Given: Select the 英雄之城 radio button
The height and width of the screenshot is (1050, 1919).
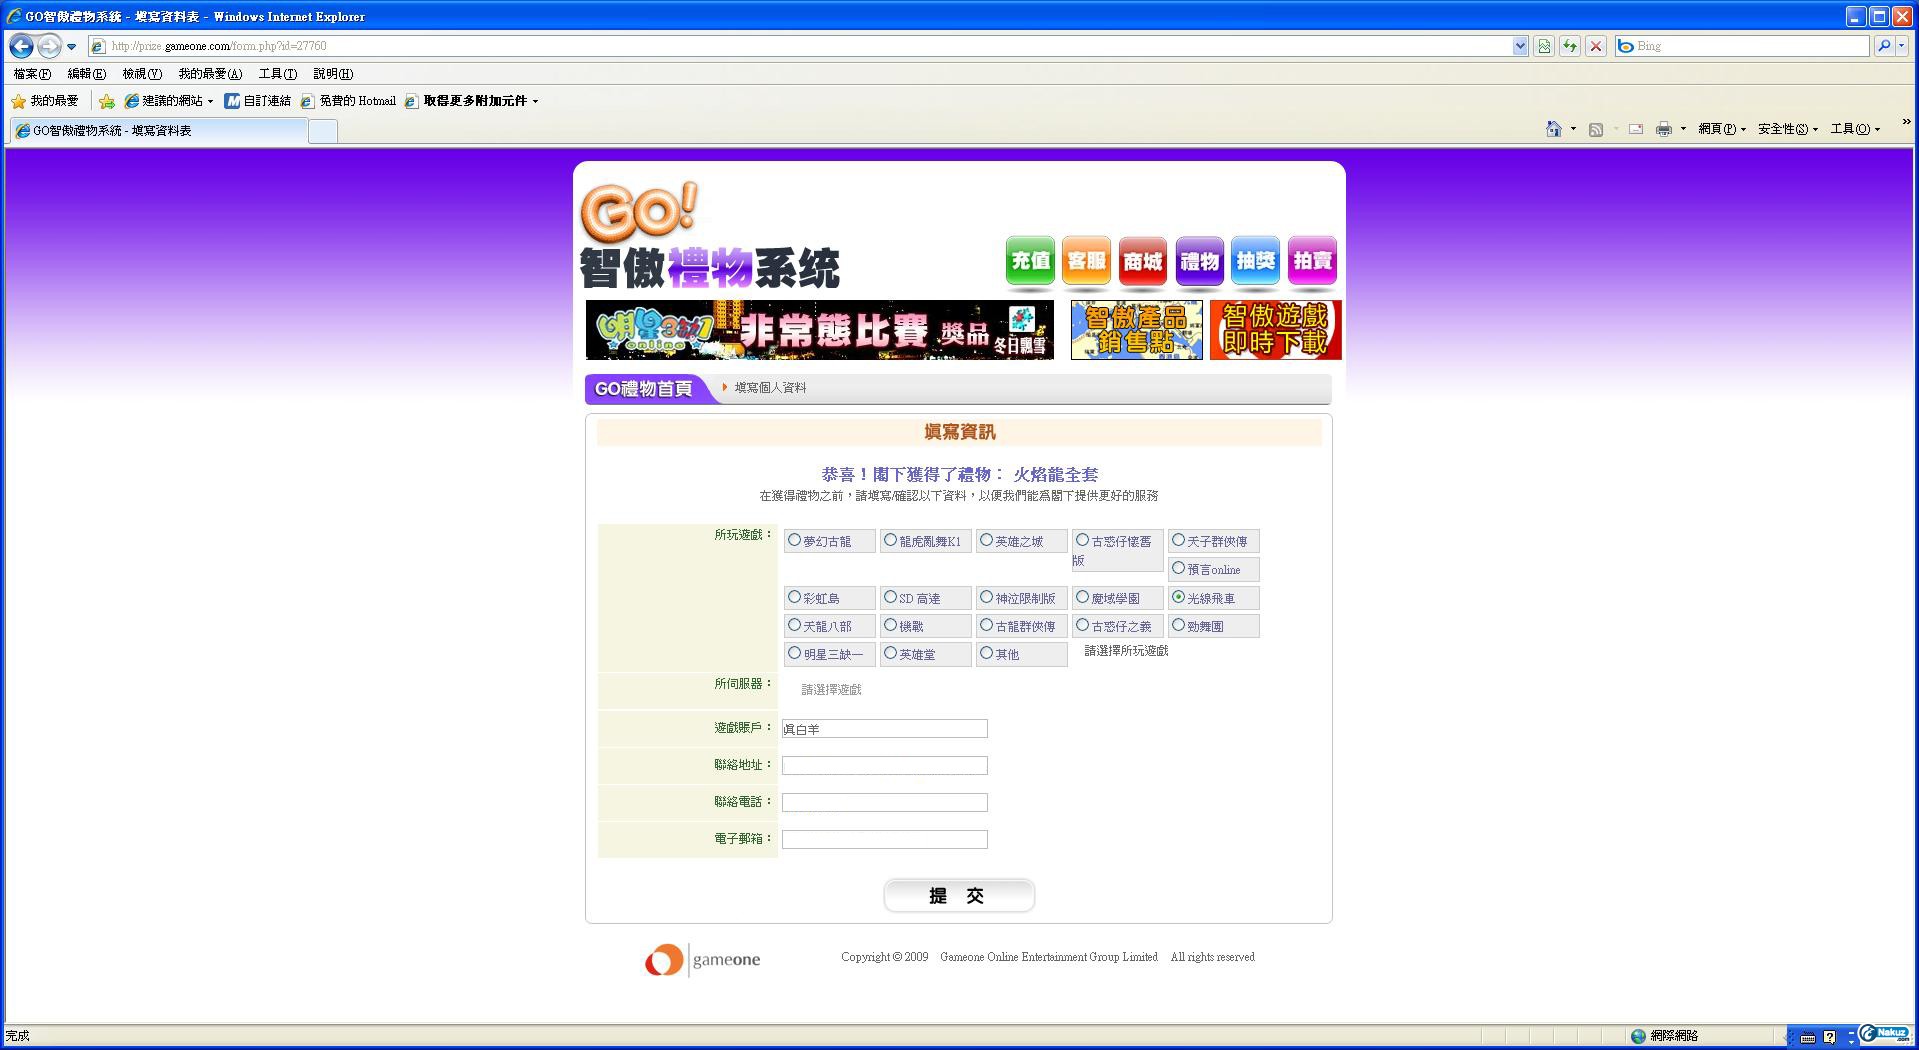Looking at the screenshot, I should point(986,540).
